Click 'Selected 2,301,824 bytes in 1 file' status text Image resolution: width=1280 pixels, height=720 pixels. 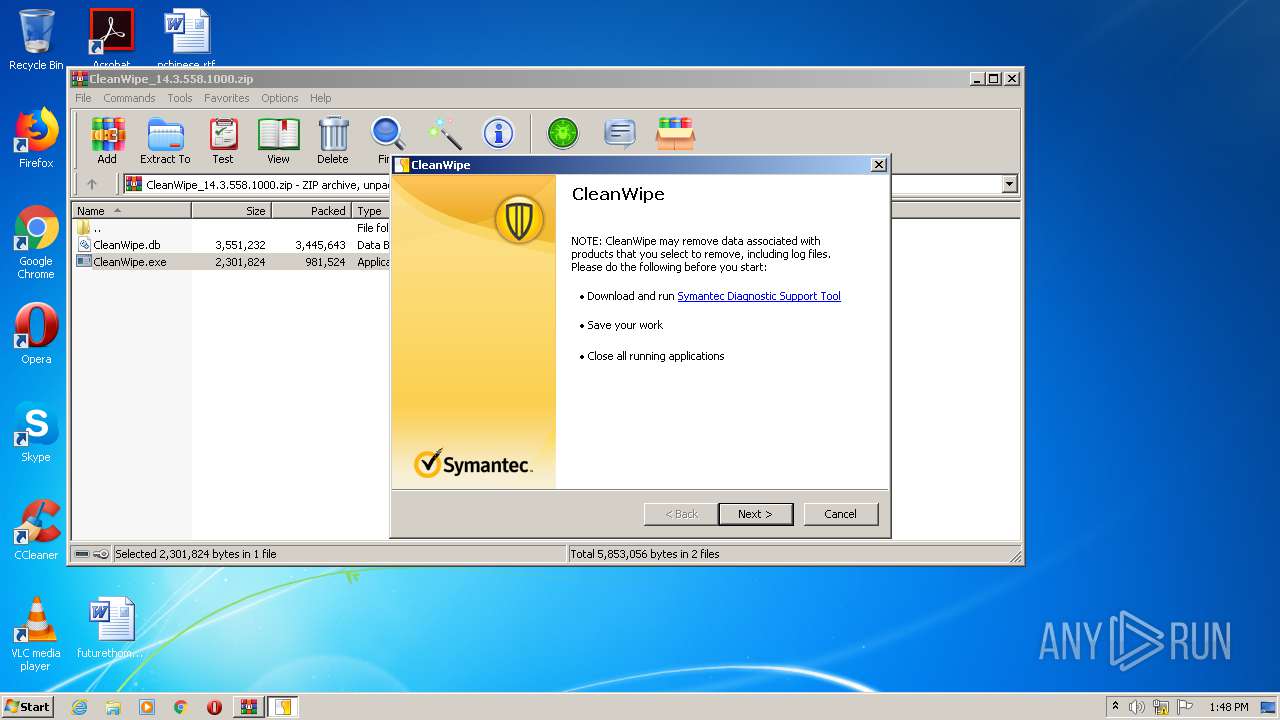pos(196,554)
